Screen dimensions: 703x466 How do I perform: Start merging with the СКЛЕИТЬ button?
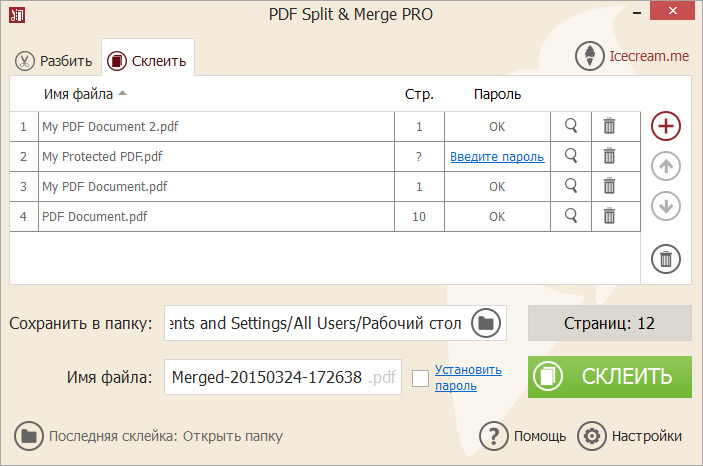tap(610, 377)
